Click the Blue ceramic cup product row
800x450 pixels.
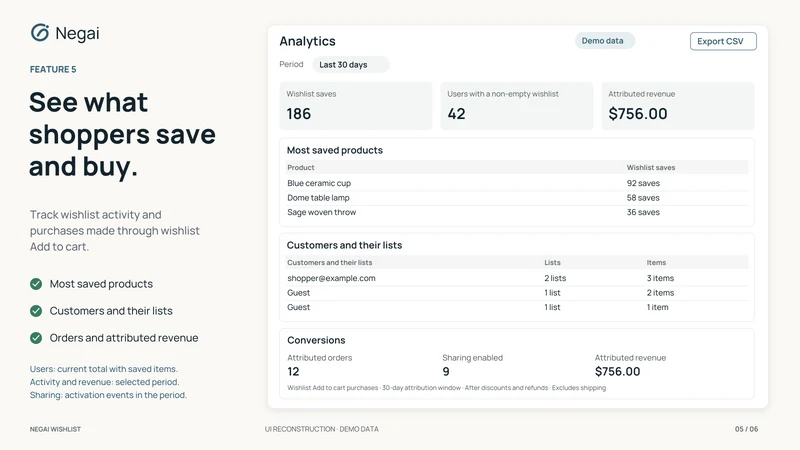[x=517, y=183]
